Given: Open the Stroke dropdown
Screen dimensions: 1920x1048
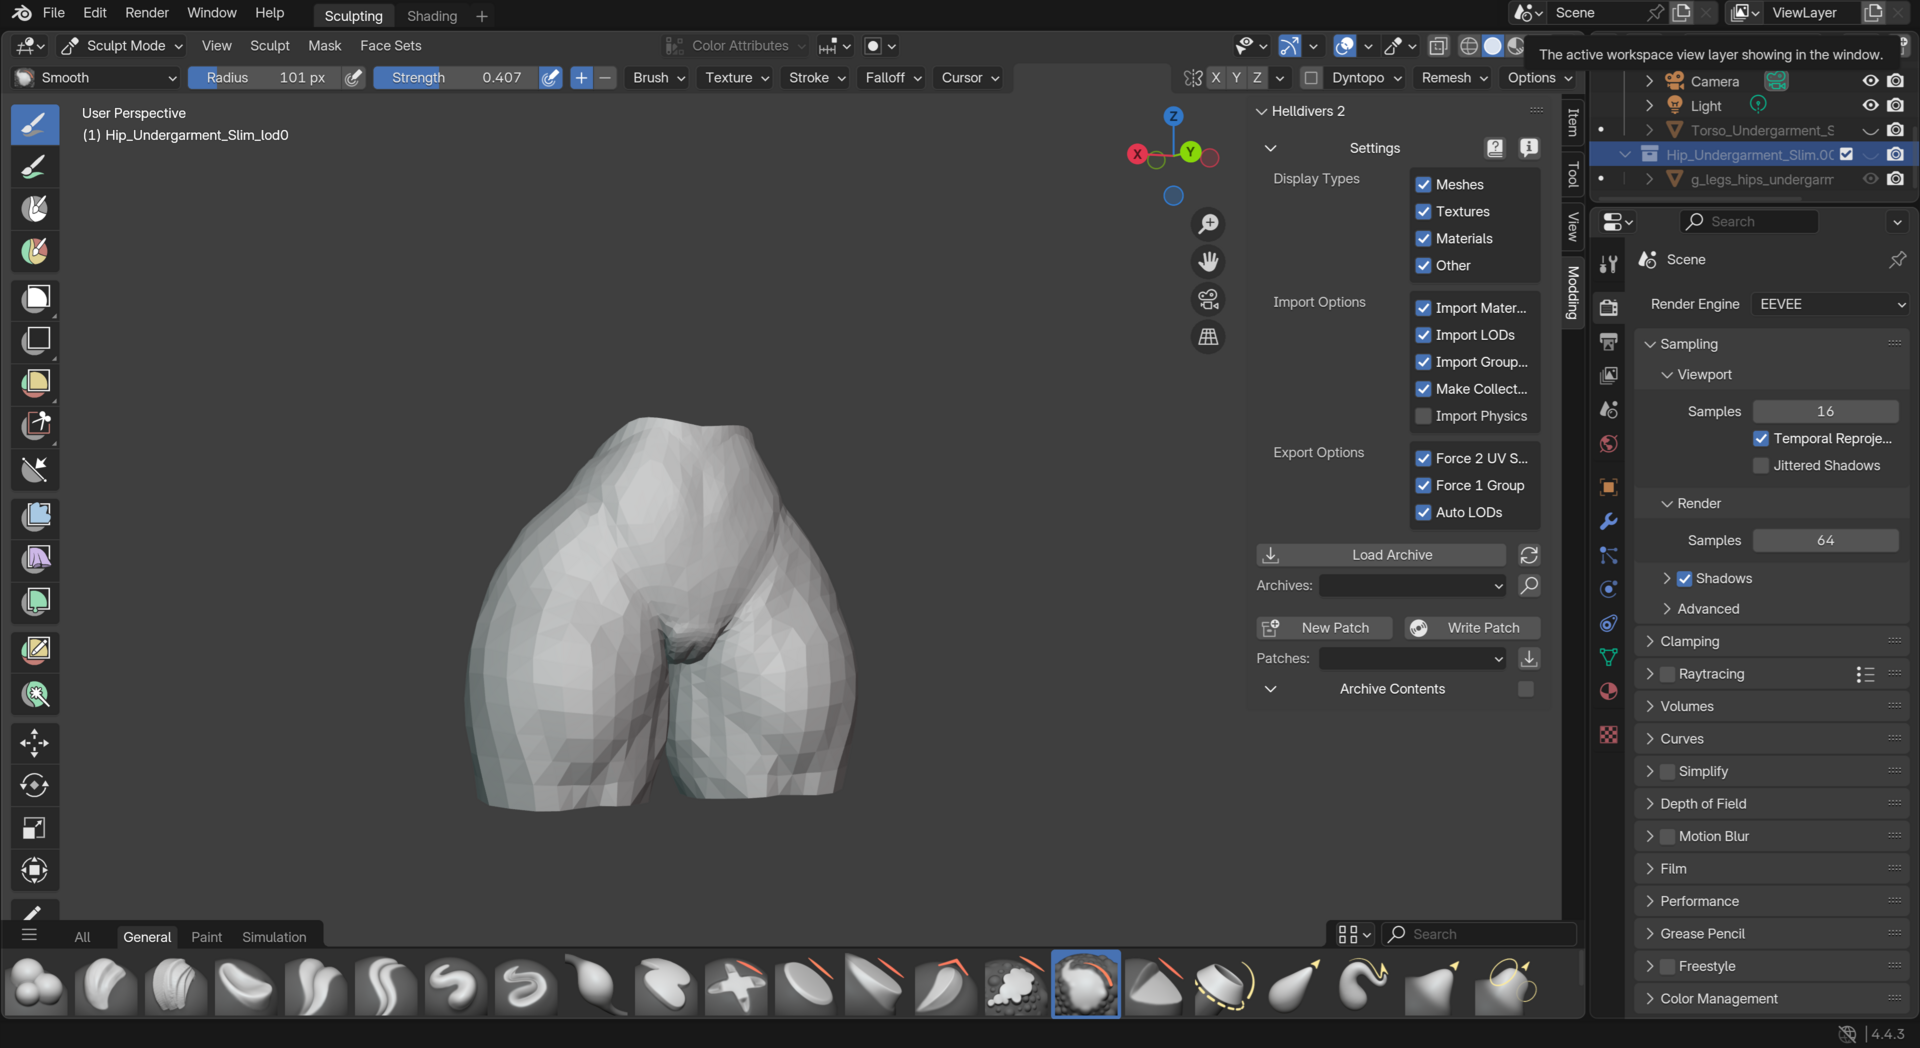Looking at the screenshot, I should [816, 78].
